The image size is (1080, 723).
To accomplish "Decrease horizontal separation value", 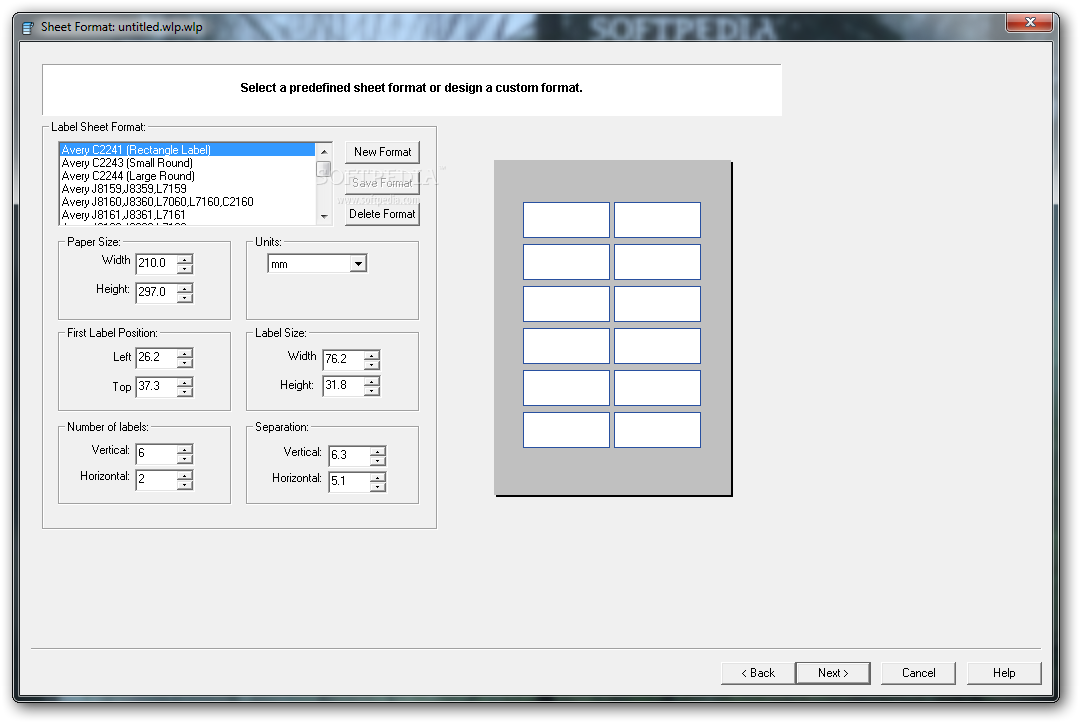I will click(x=378, y=487).
